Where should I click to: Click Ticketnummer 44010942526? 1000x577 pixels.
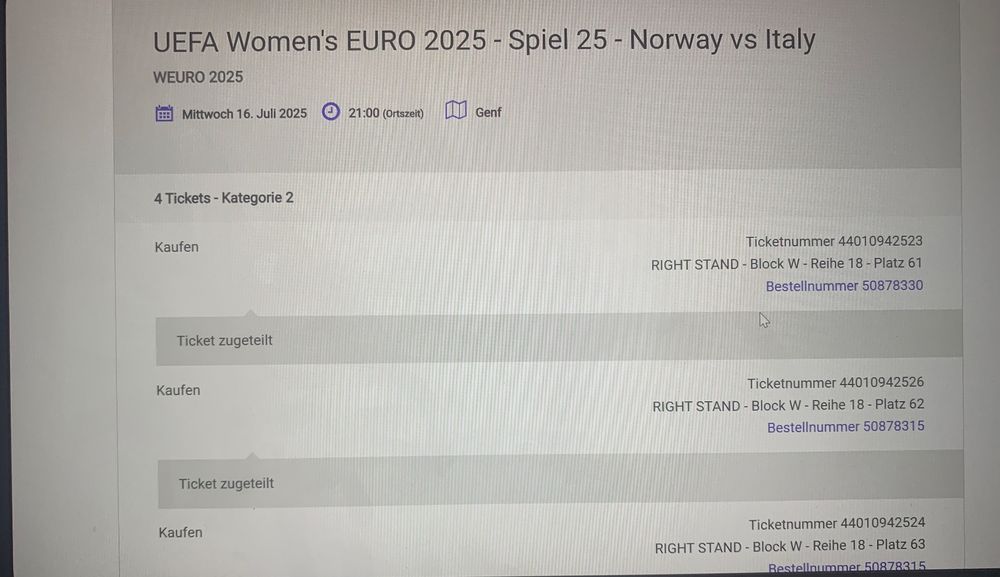835,383
